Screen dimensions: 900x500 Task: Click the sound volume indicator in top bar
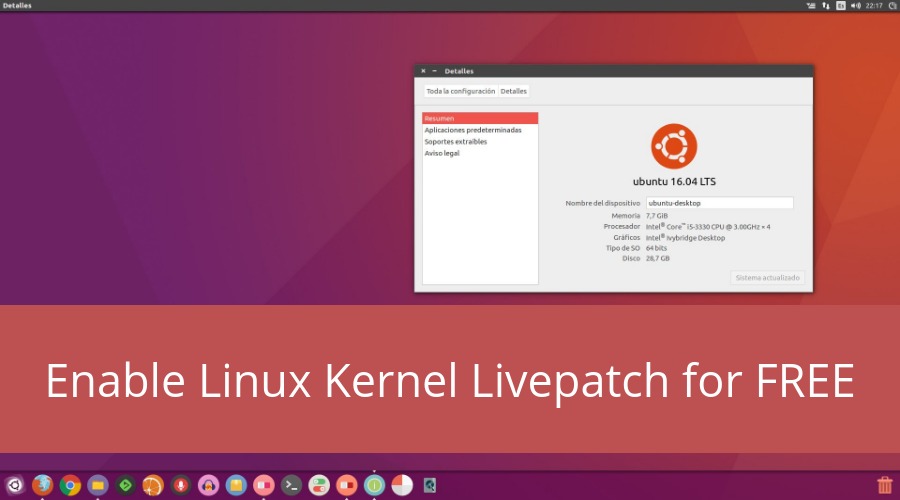[855, 6]
